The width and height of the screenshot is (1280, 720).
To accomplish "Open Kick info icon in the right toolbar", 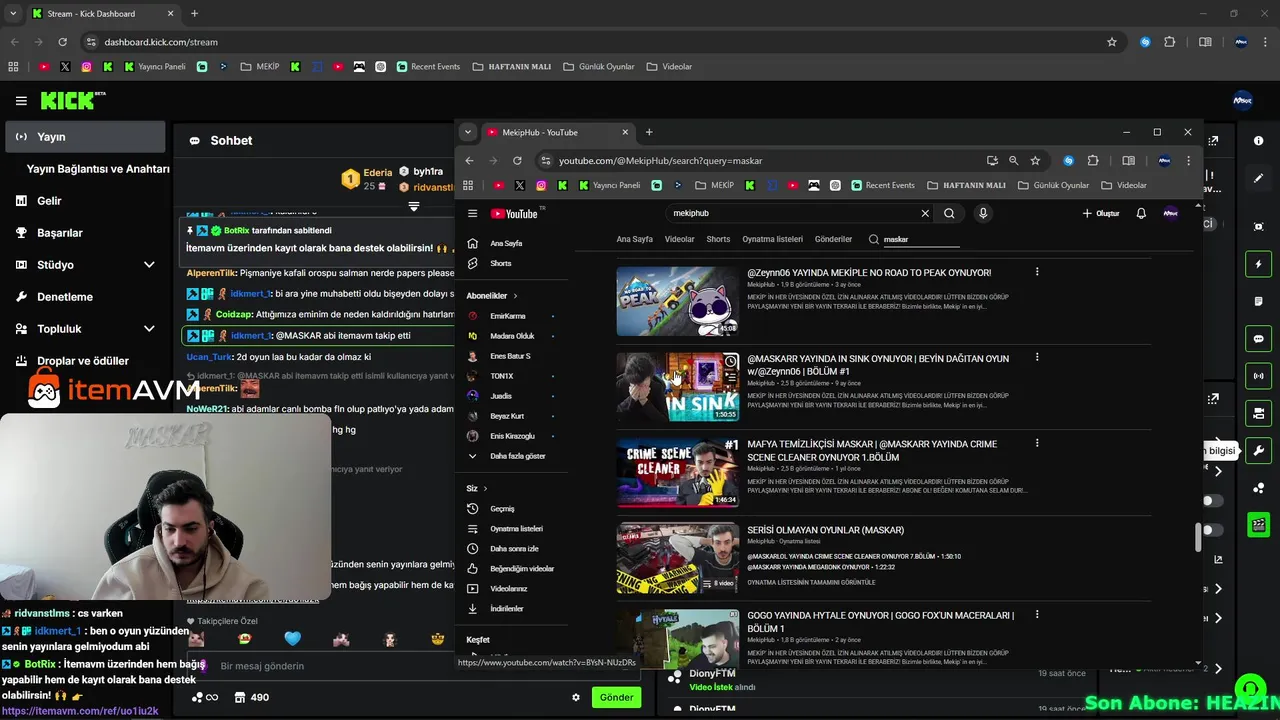I will (x=1259, y=141).
